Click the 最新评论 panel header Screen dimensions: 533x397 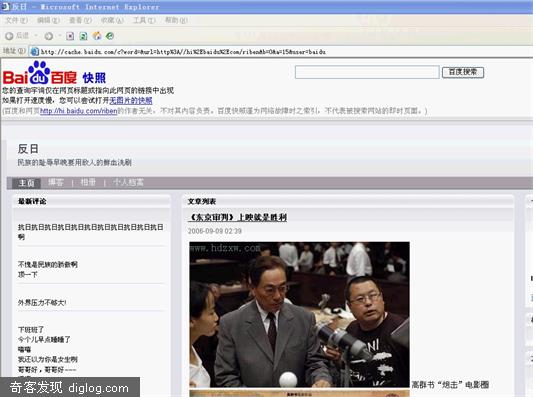pos(32,201)
